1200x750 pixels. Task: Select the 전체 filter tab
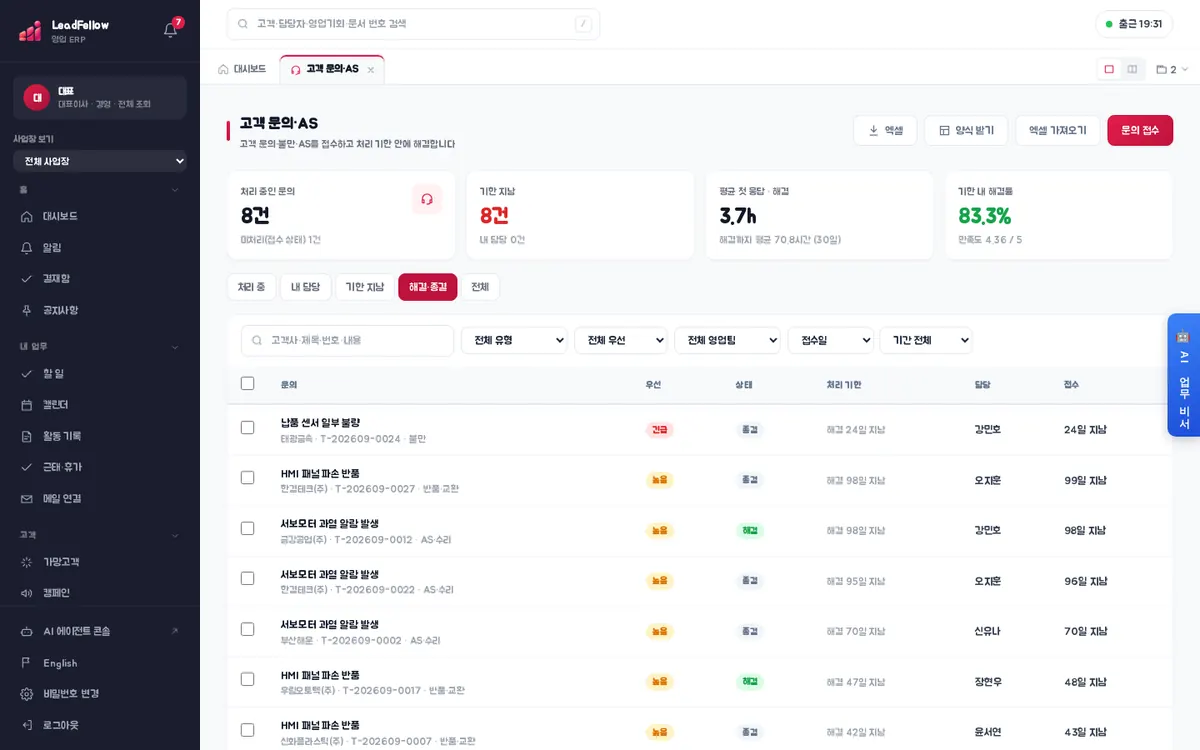click(x=480, y=287)
